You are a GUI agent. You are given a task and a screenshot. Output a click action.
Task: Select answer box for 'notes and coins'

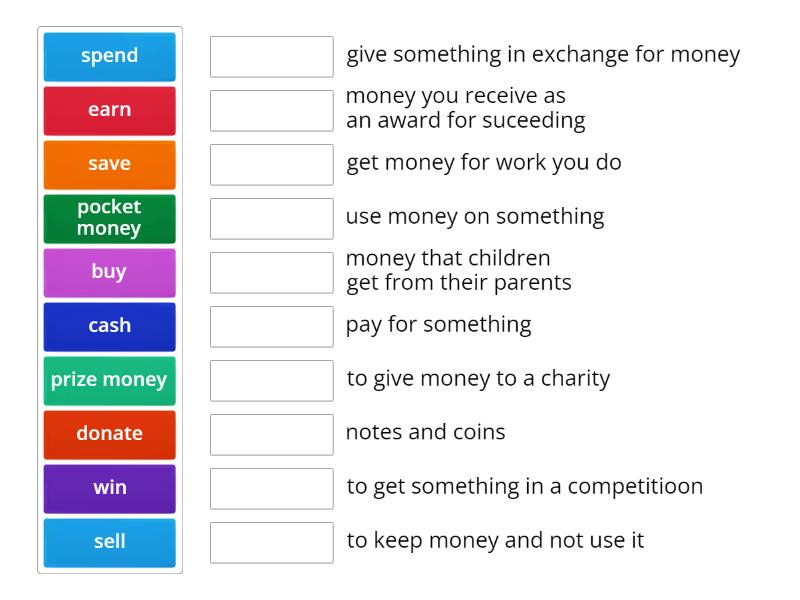point(271,435)
